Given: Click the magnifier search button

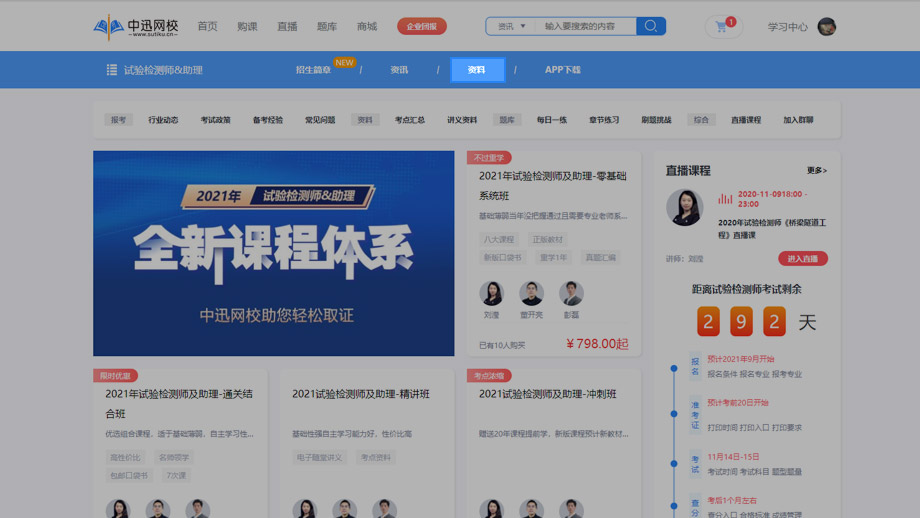Looking at the screenshot, I should (x=651, y=26).
